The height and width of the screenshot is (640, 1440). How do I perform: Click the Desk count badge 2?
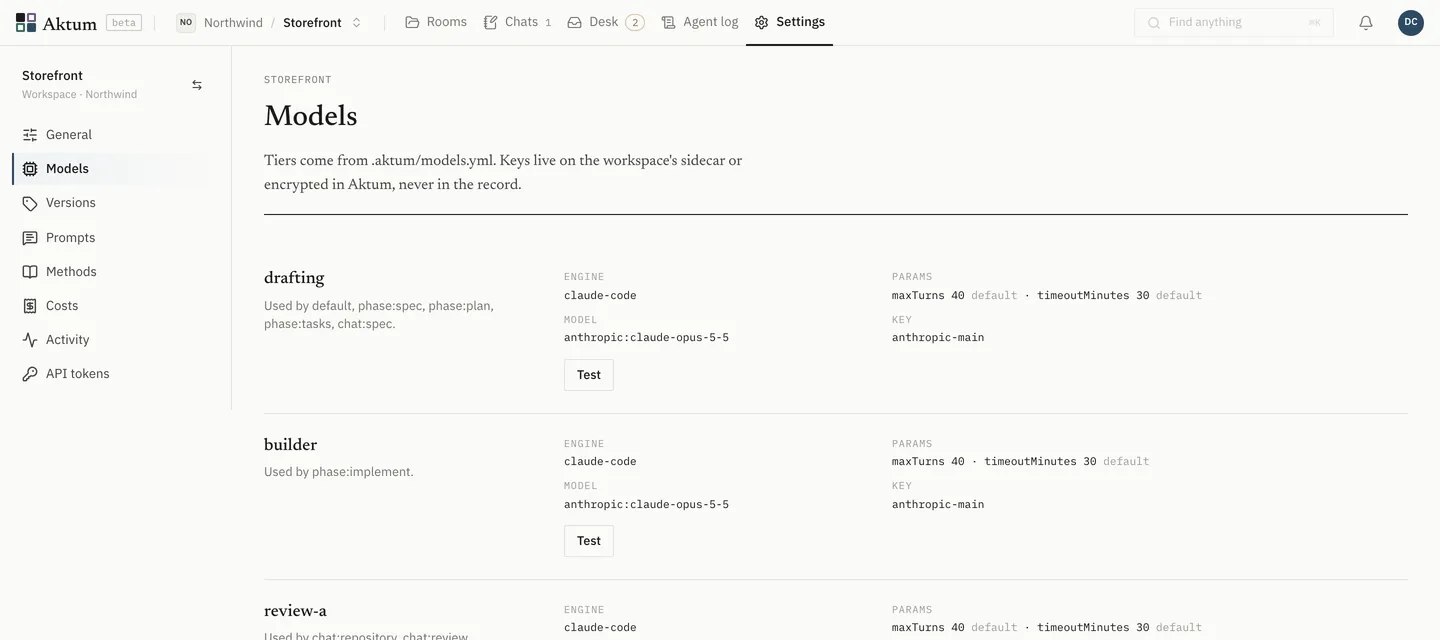click(x=635, y=22)
